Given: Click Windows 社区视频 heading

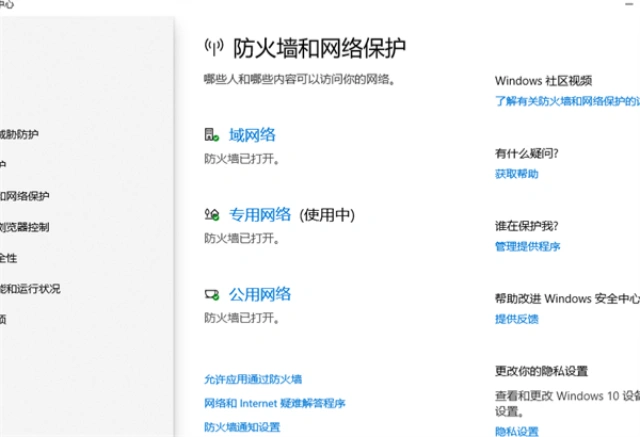Looking at the screenshot, I should pos(543,81).
